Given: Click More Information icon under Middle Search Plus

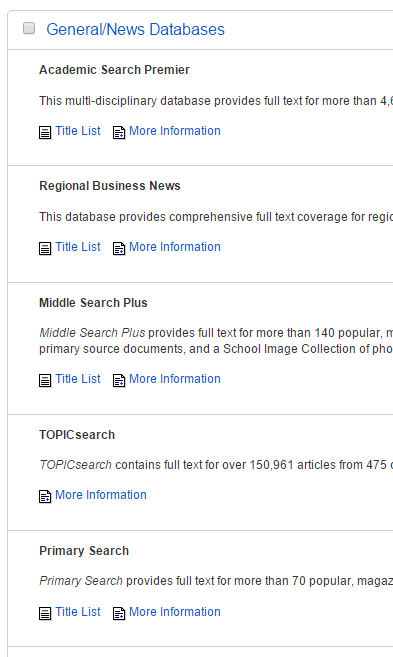Looking at the screenshot, I should pos(119,380).
